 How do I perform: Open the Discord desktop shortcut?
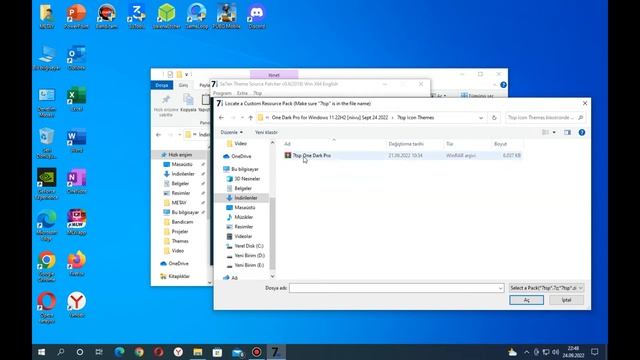[x=256, y=16]
